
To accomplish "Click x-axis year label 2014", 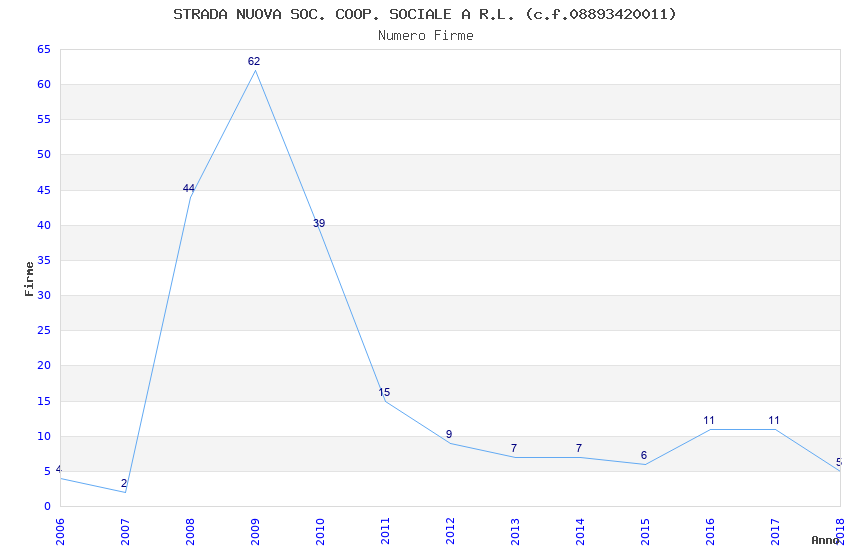I will pos(581,532).
